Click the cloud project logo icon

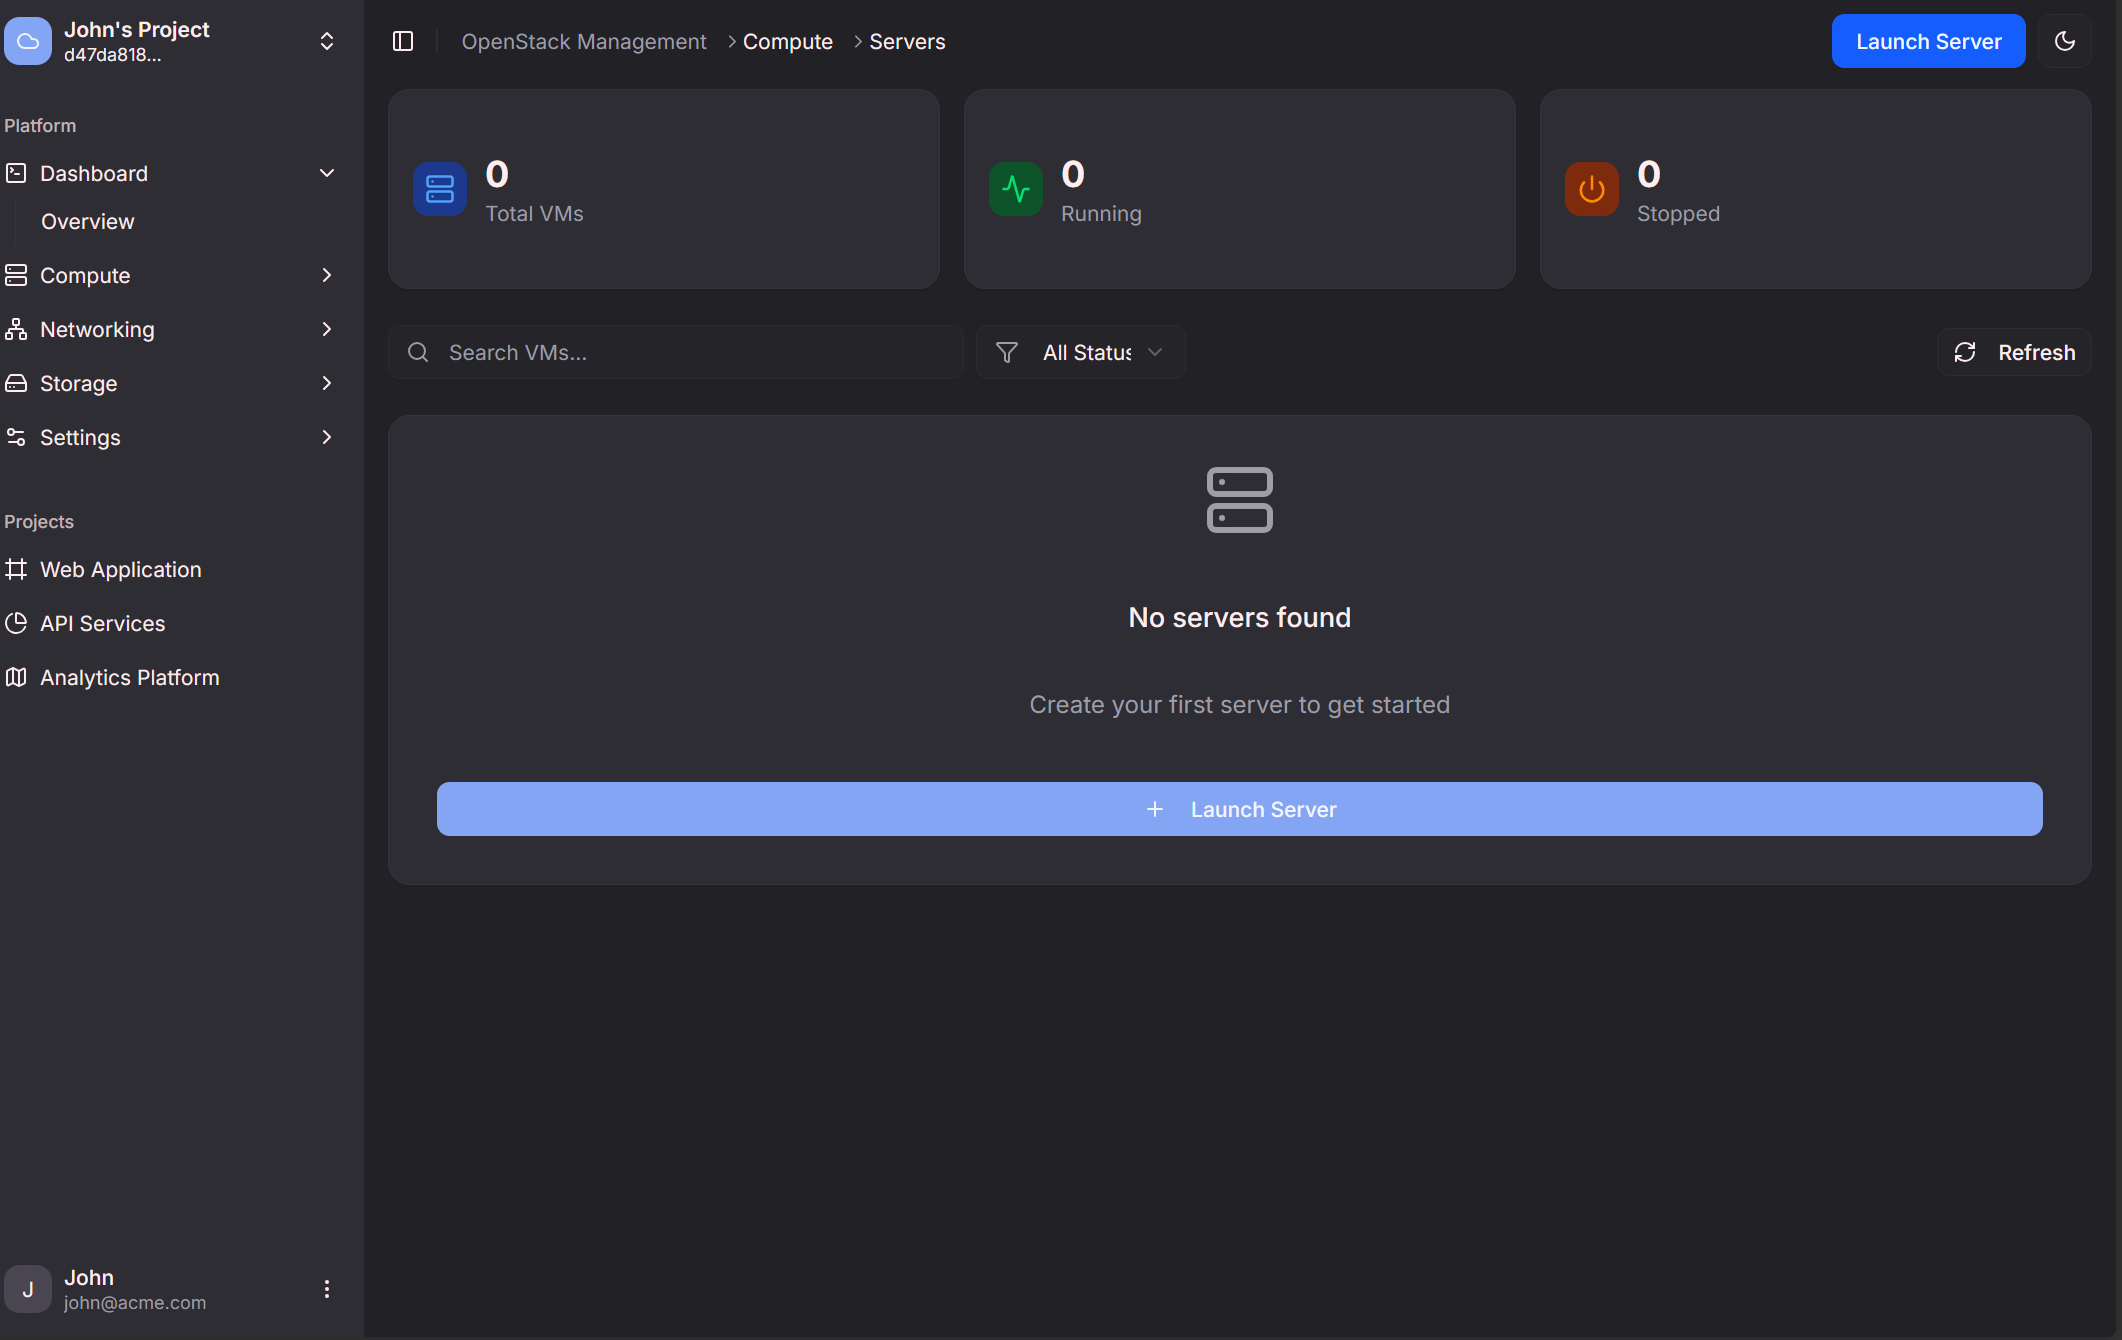pyautogui.click(x=28, y=41)
